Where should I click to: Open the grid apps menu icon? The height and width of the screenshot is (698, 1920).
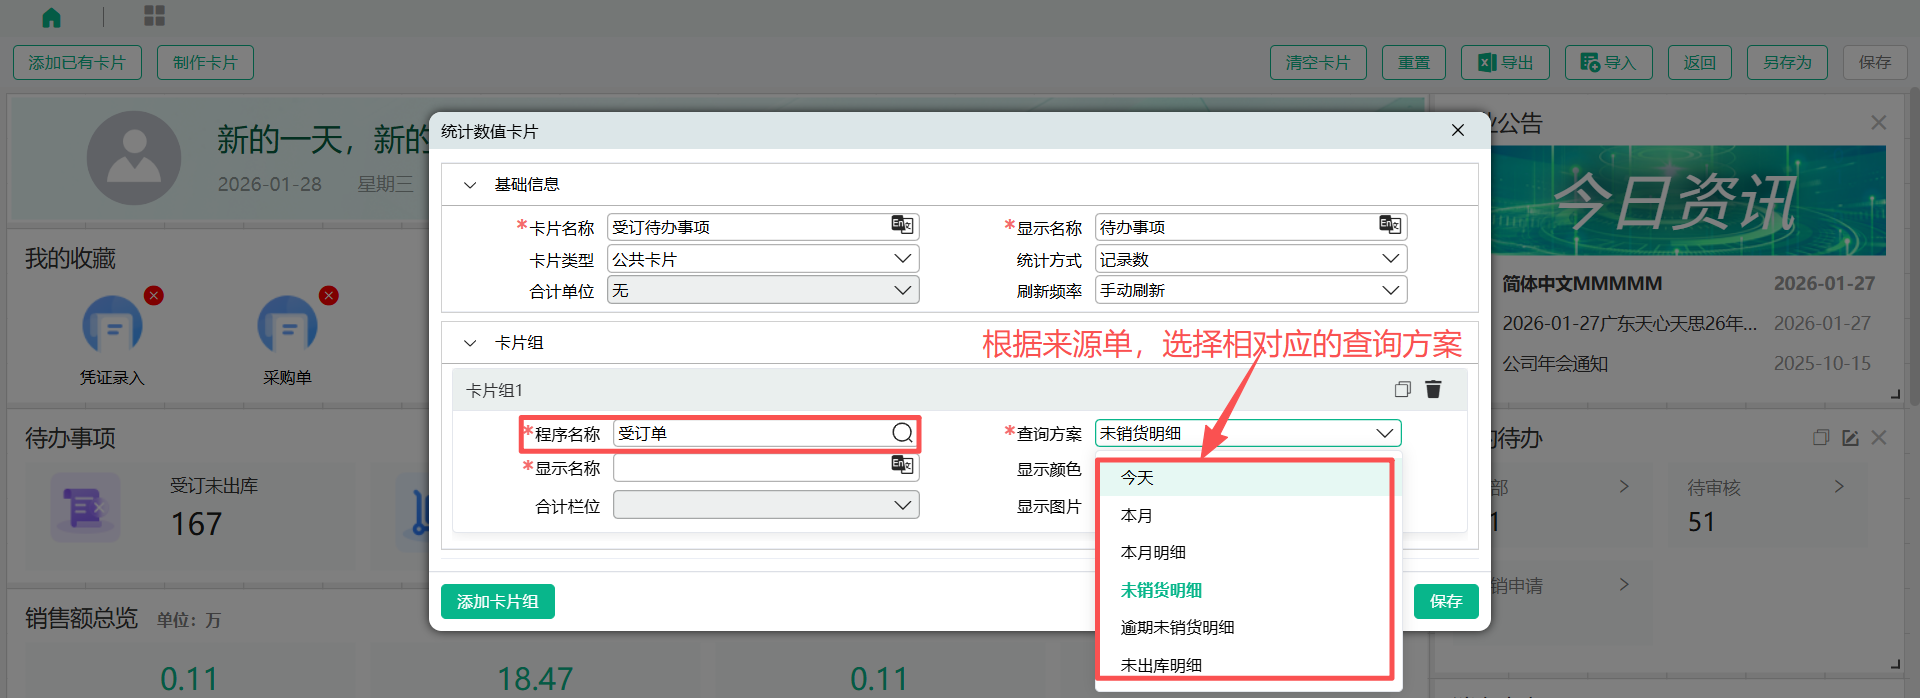tap(154, 16)
